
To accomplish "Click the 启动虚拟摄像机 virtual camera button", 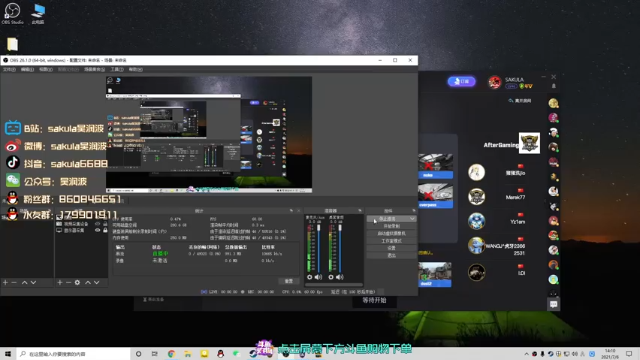I will coord(391,233).
